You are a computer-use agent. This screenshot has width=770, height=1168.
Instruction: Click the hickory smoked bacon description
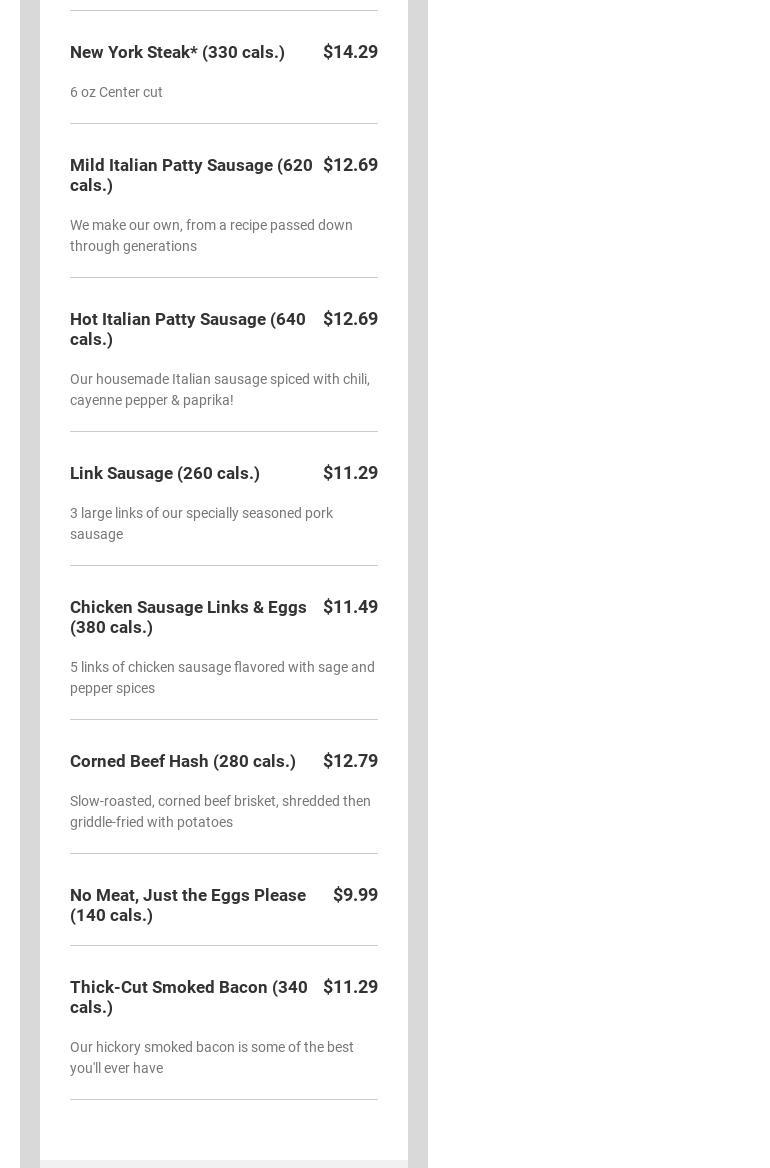[211, 1057]
